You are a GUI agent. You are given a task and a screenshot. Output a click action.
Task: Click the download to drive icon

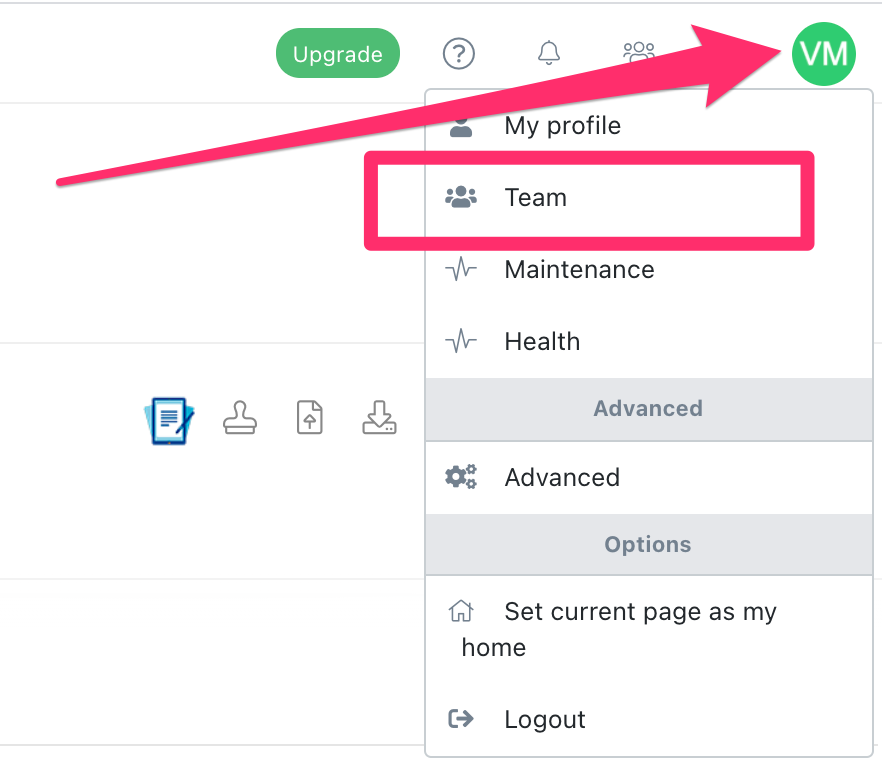pos(379,418)
